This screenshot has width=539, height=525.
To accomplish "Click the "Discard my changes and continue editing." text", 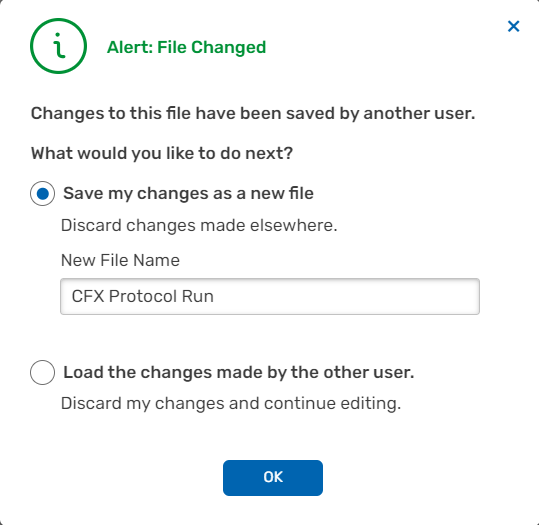I will tap(231, 403).
